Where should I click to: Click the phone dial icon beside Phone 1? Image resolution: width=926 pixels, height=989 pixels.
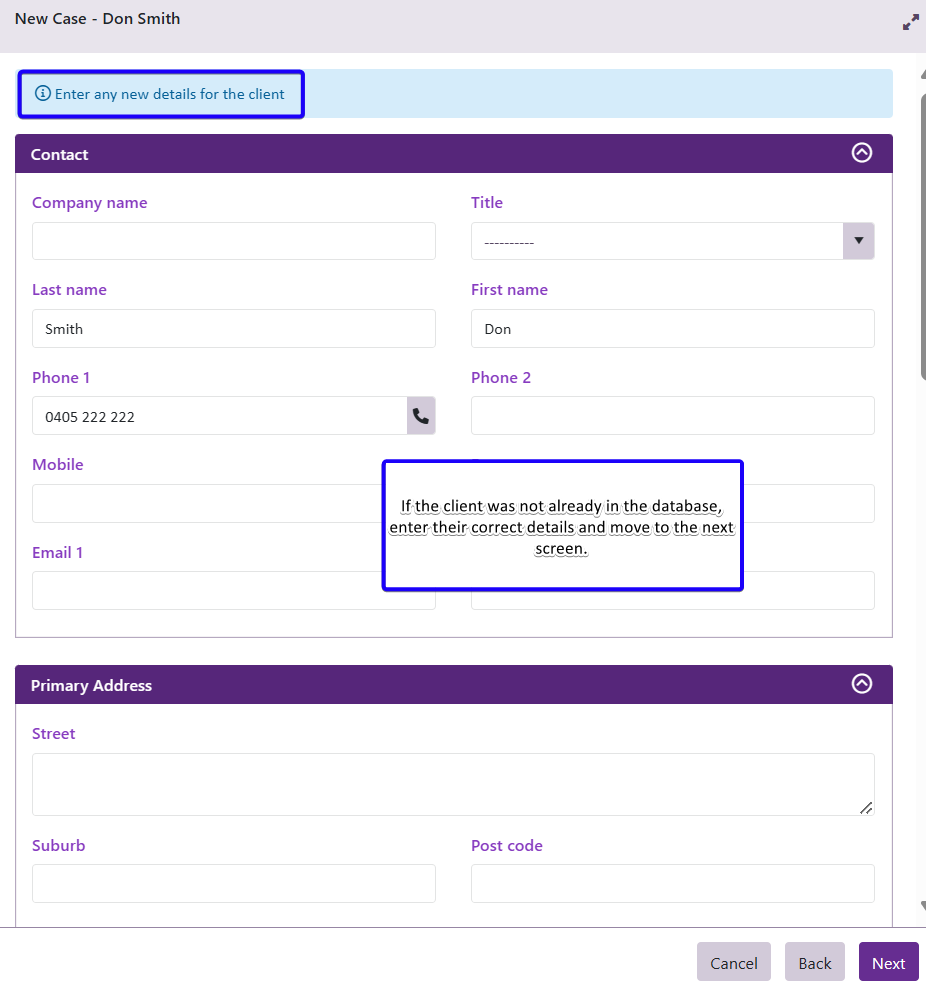pyautogui.click(x=421, y=416)
